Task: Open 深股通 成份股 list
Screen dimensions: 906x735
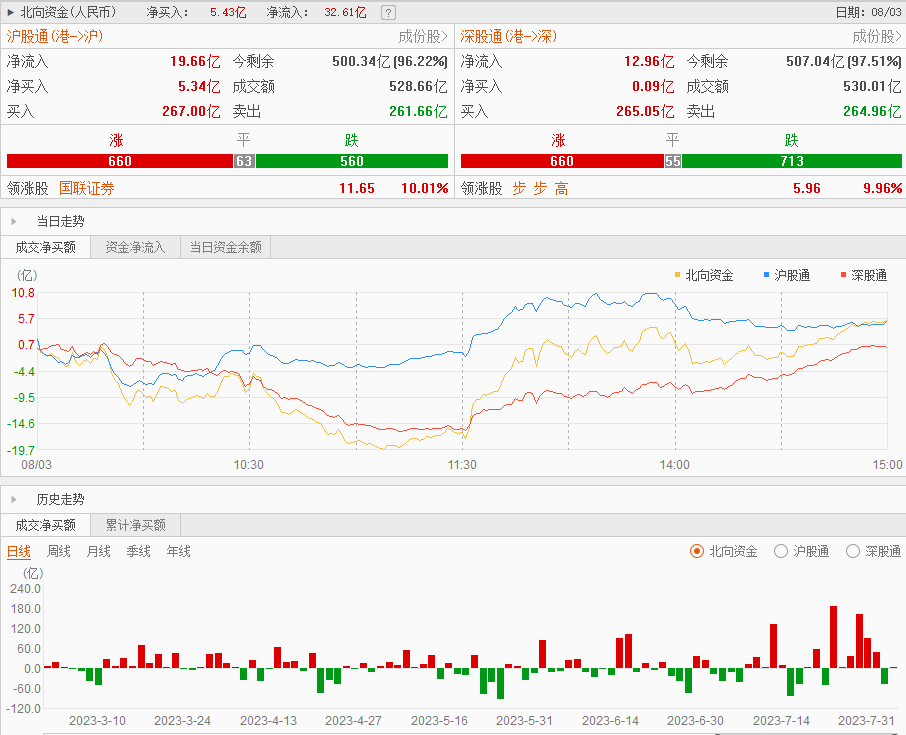Action: pyautogui.click(x=877, y=36)
